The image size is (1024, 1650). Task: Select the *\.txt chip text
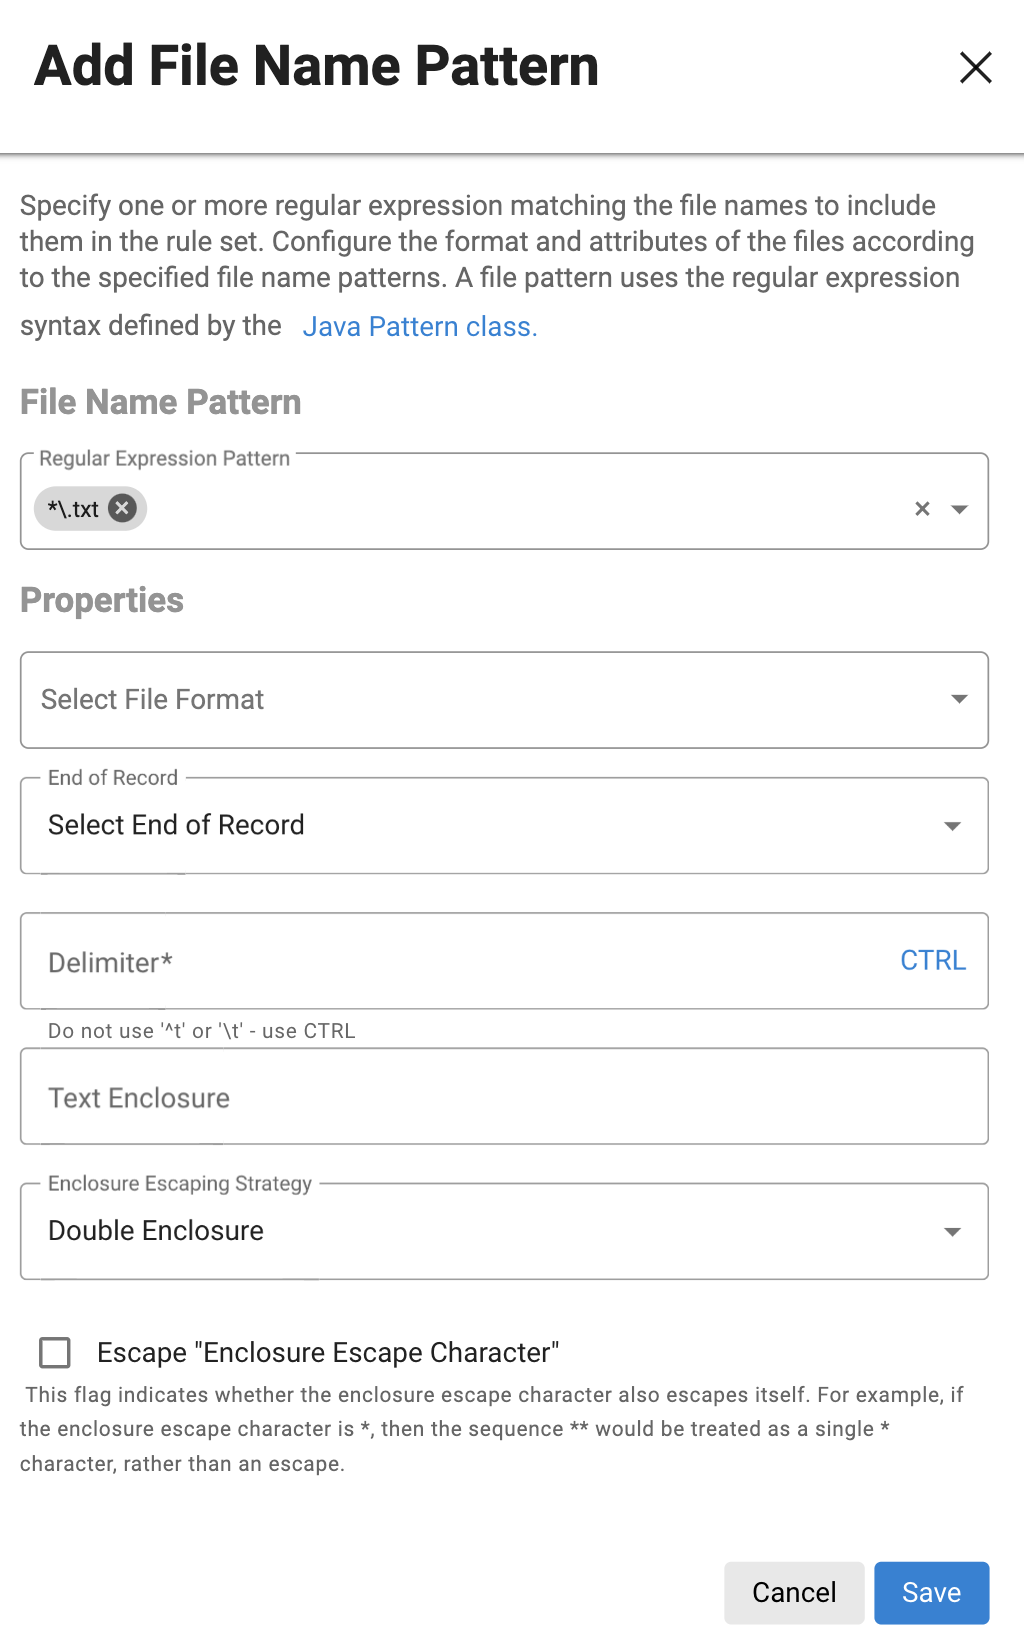tap(74, 509)
